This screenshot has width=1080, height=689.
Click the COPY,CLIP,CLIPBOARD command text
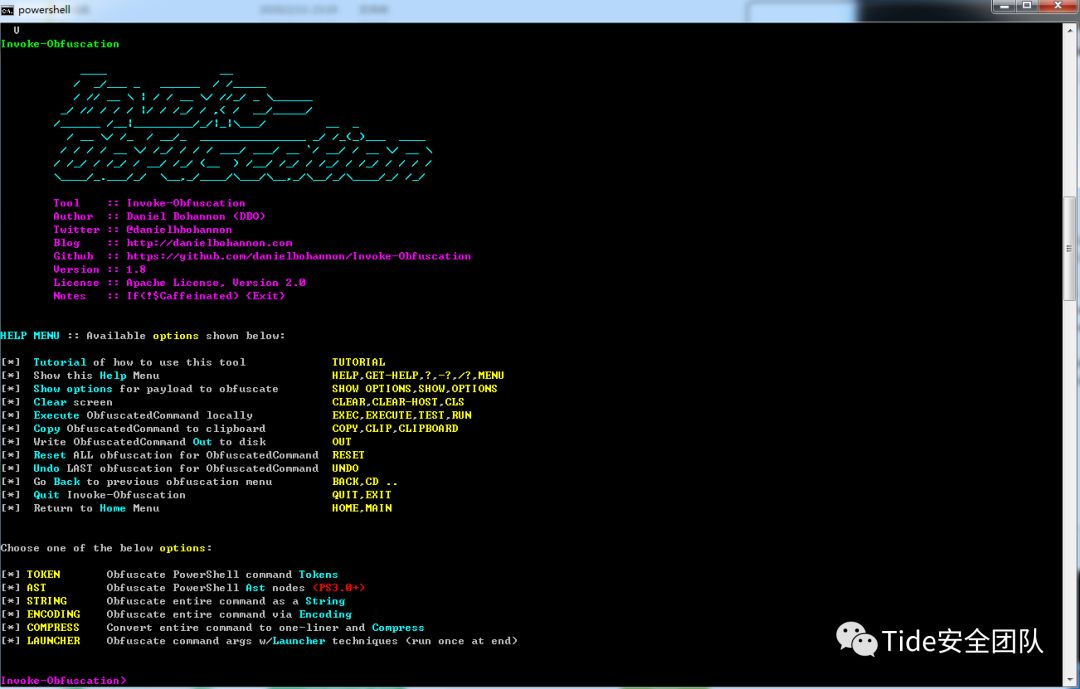[395, 429]
